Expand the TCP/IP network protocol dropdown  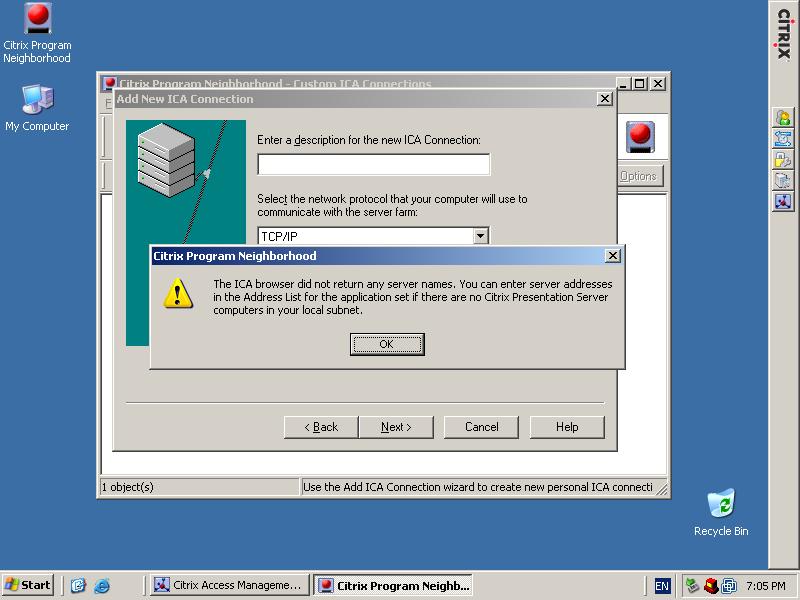pyautogui.click(x=480, y=236)
